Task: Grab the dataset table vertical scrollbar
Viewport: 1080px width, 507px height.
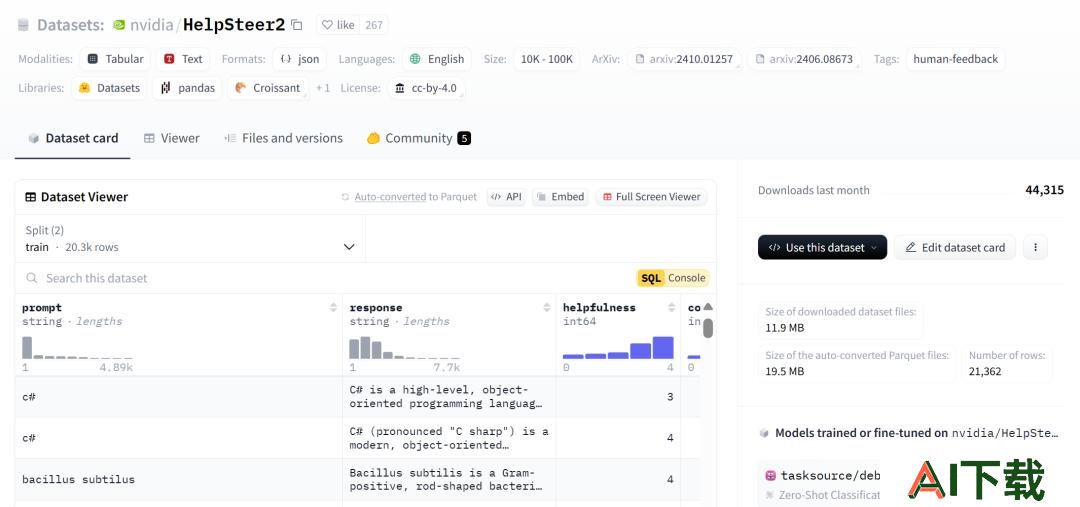Action: point(708,327)
